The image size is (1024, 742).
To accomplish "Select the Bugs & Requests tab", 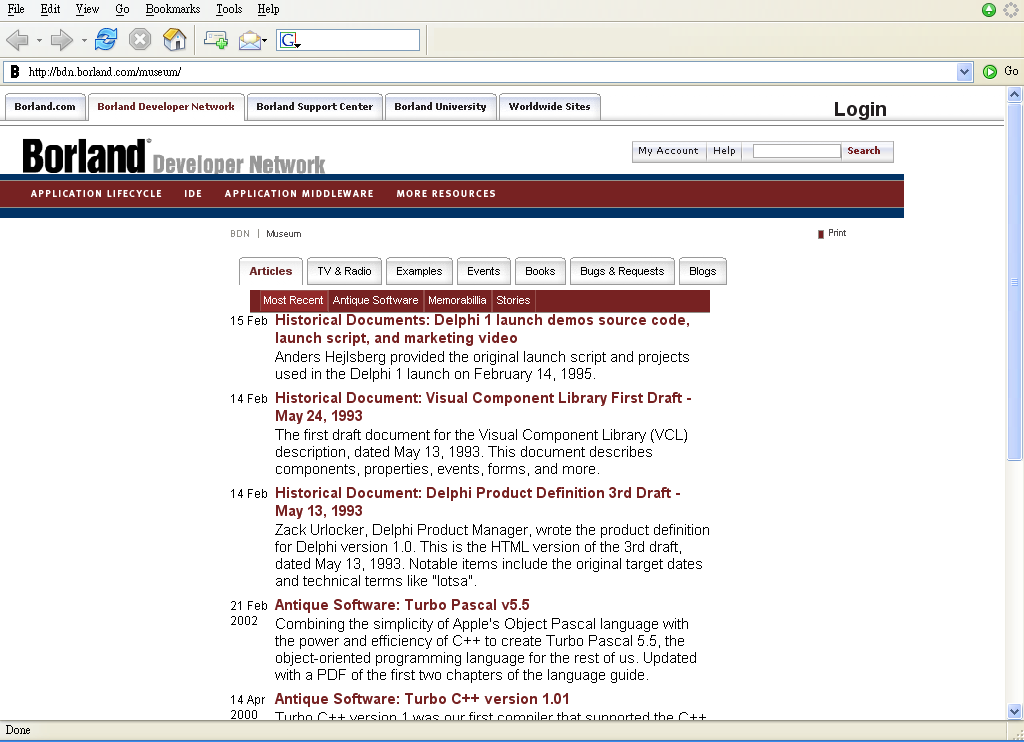I will [x=621, y=271].
